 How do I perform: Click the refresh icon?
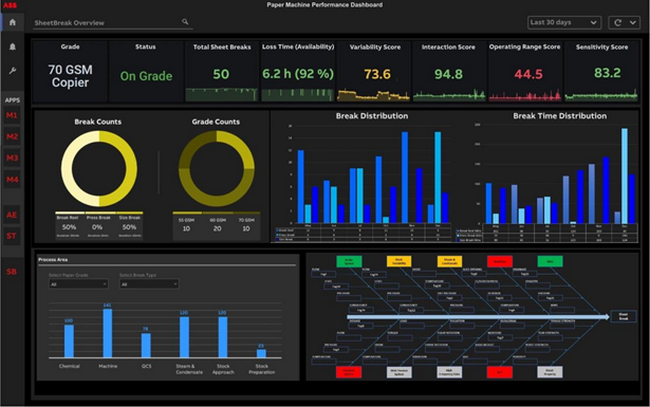[x=618, y=22]
